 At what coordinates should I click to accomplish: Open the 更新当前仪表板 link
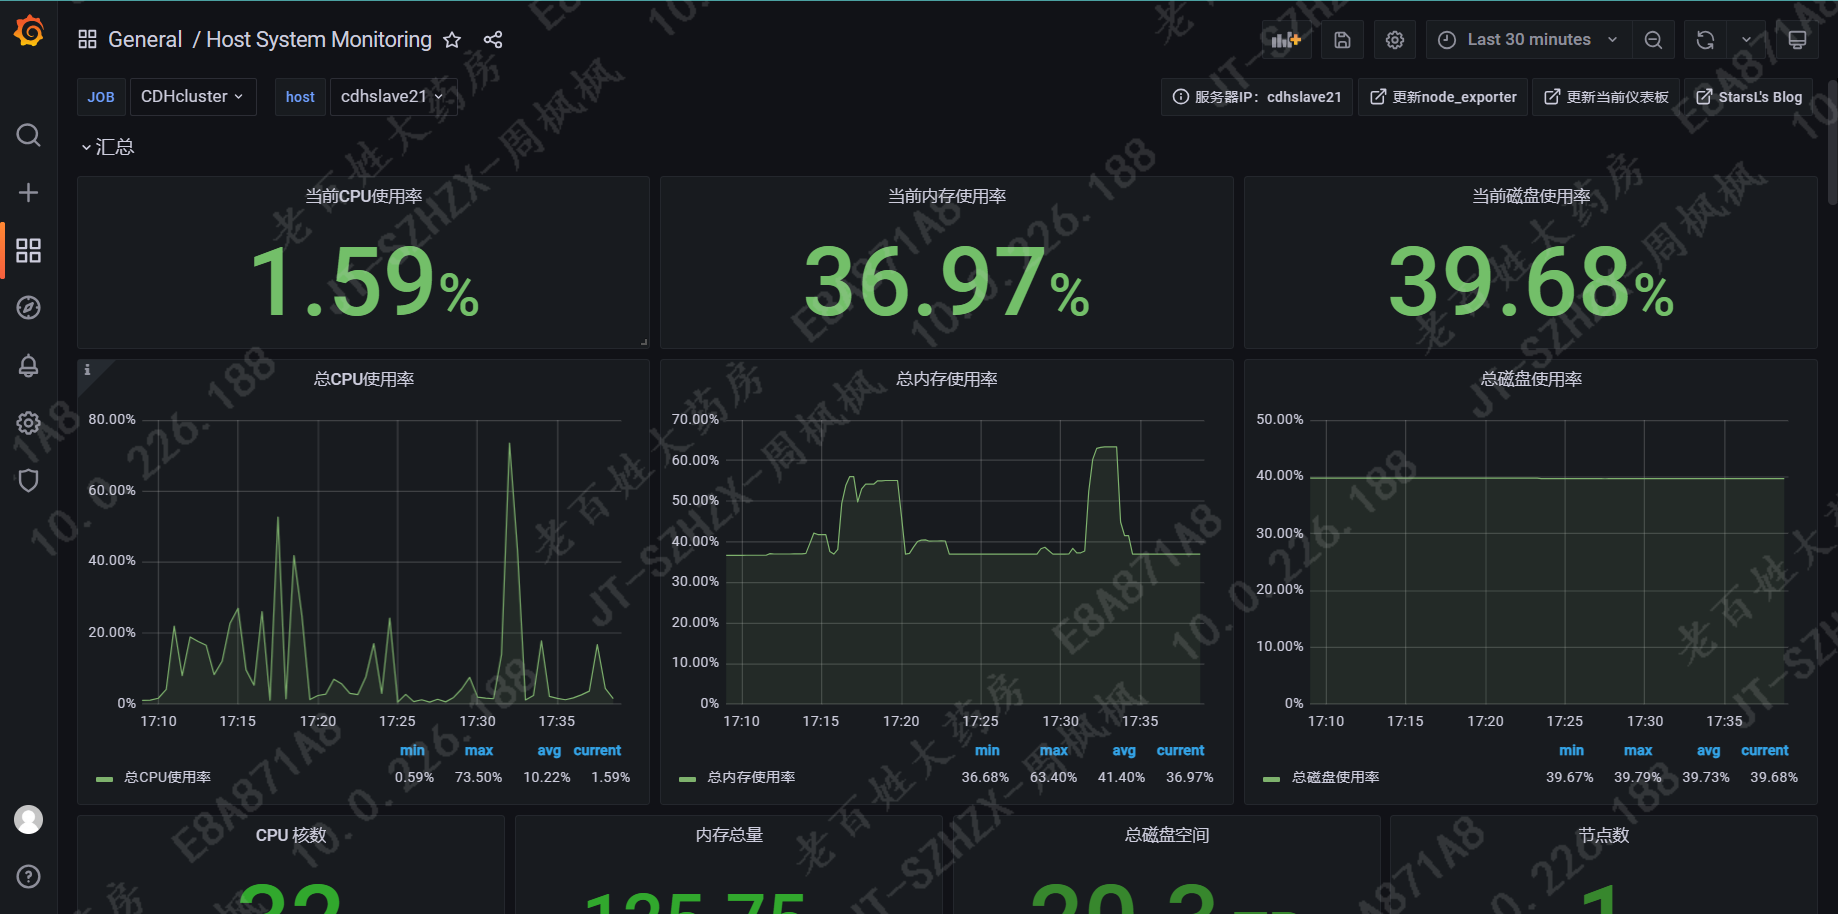[x=1606, y=97]
